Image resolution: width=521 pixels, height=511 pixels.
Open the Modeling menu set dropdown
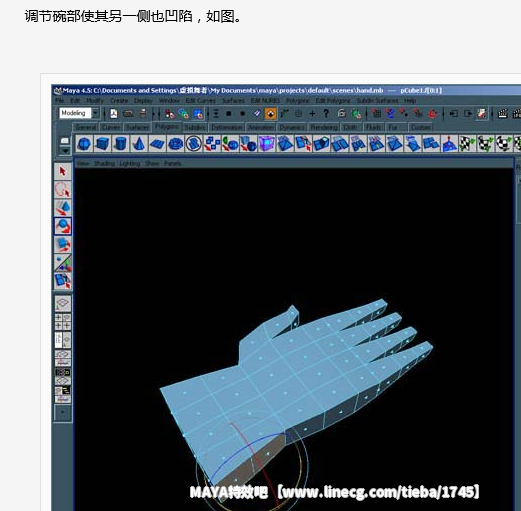[x=96, y=113]
